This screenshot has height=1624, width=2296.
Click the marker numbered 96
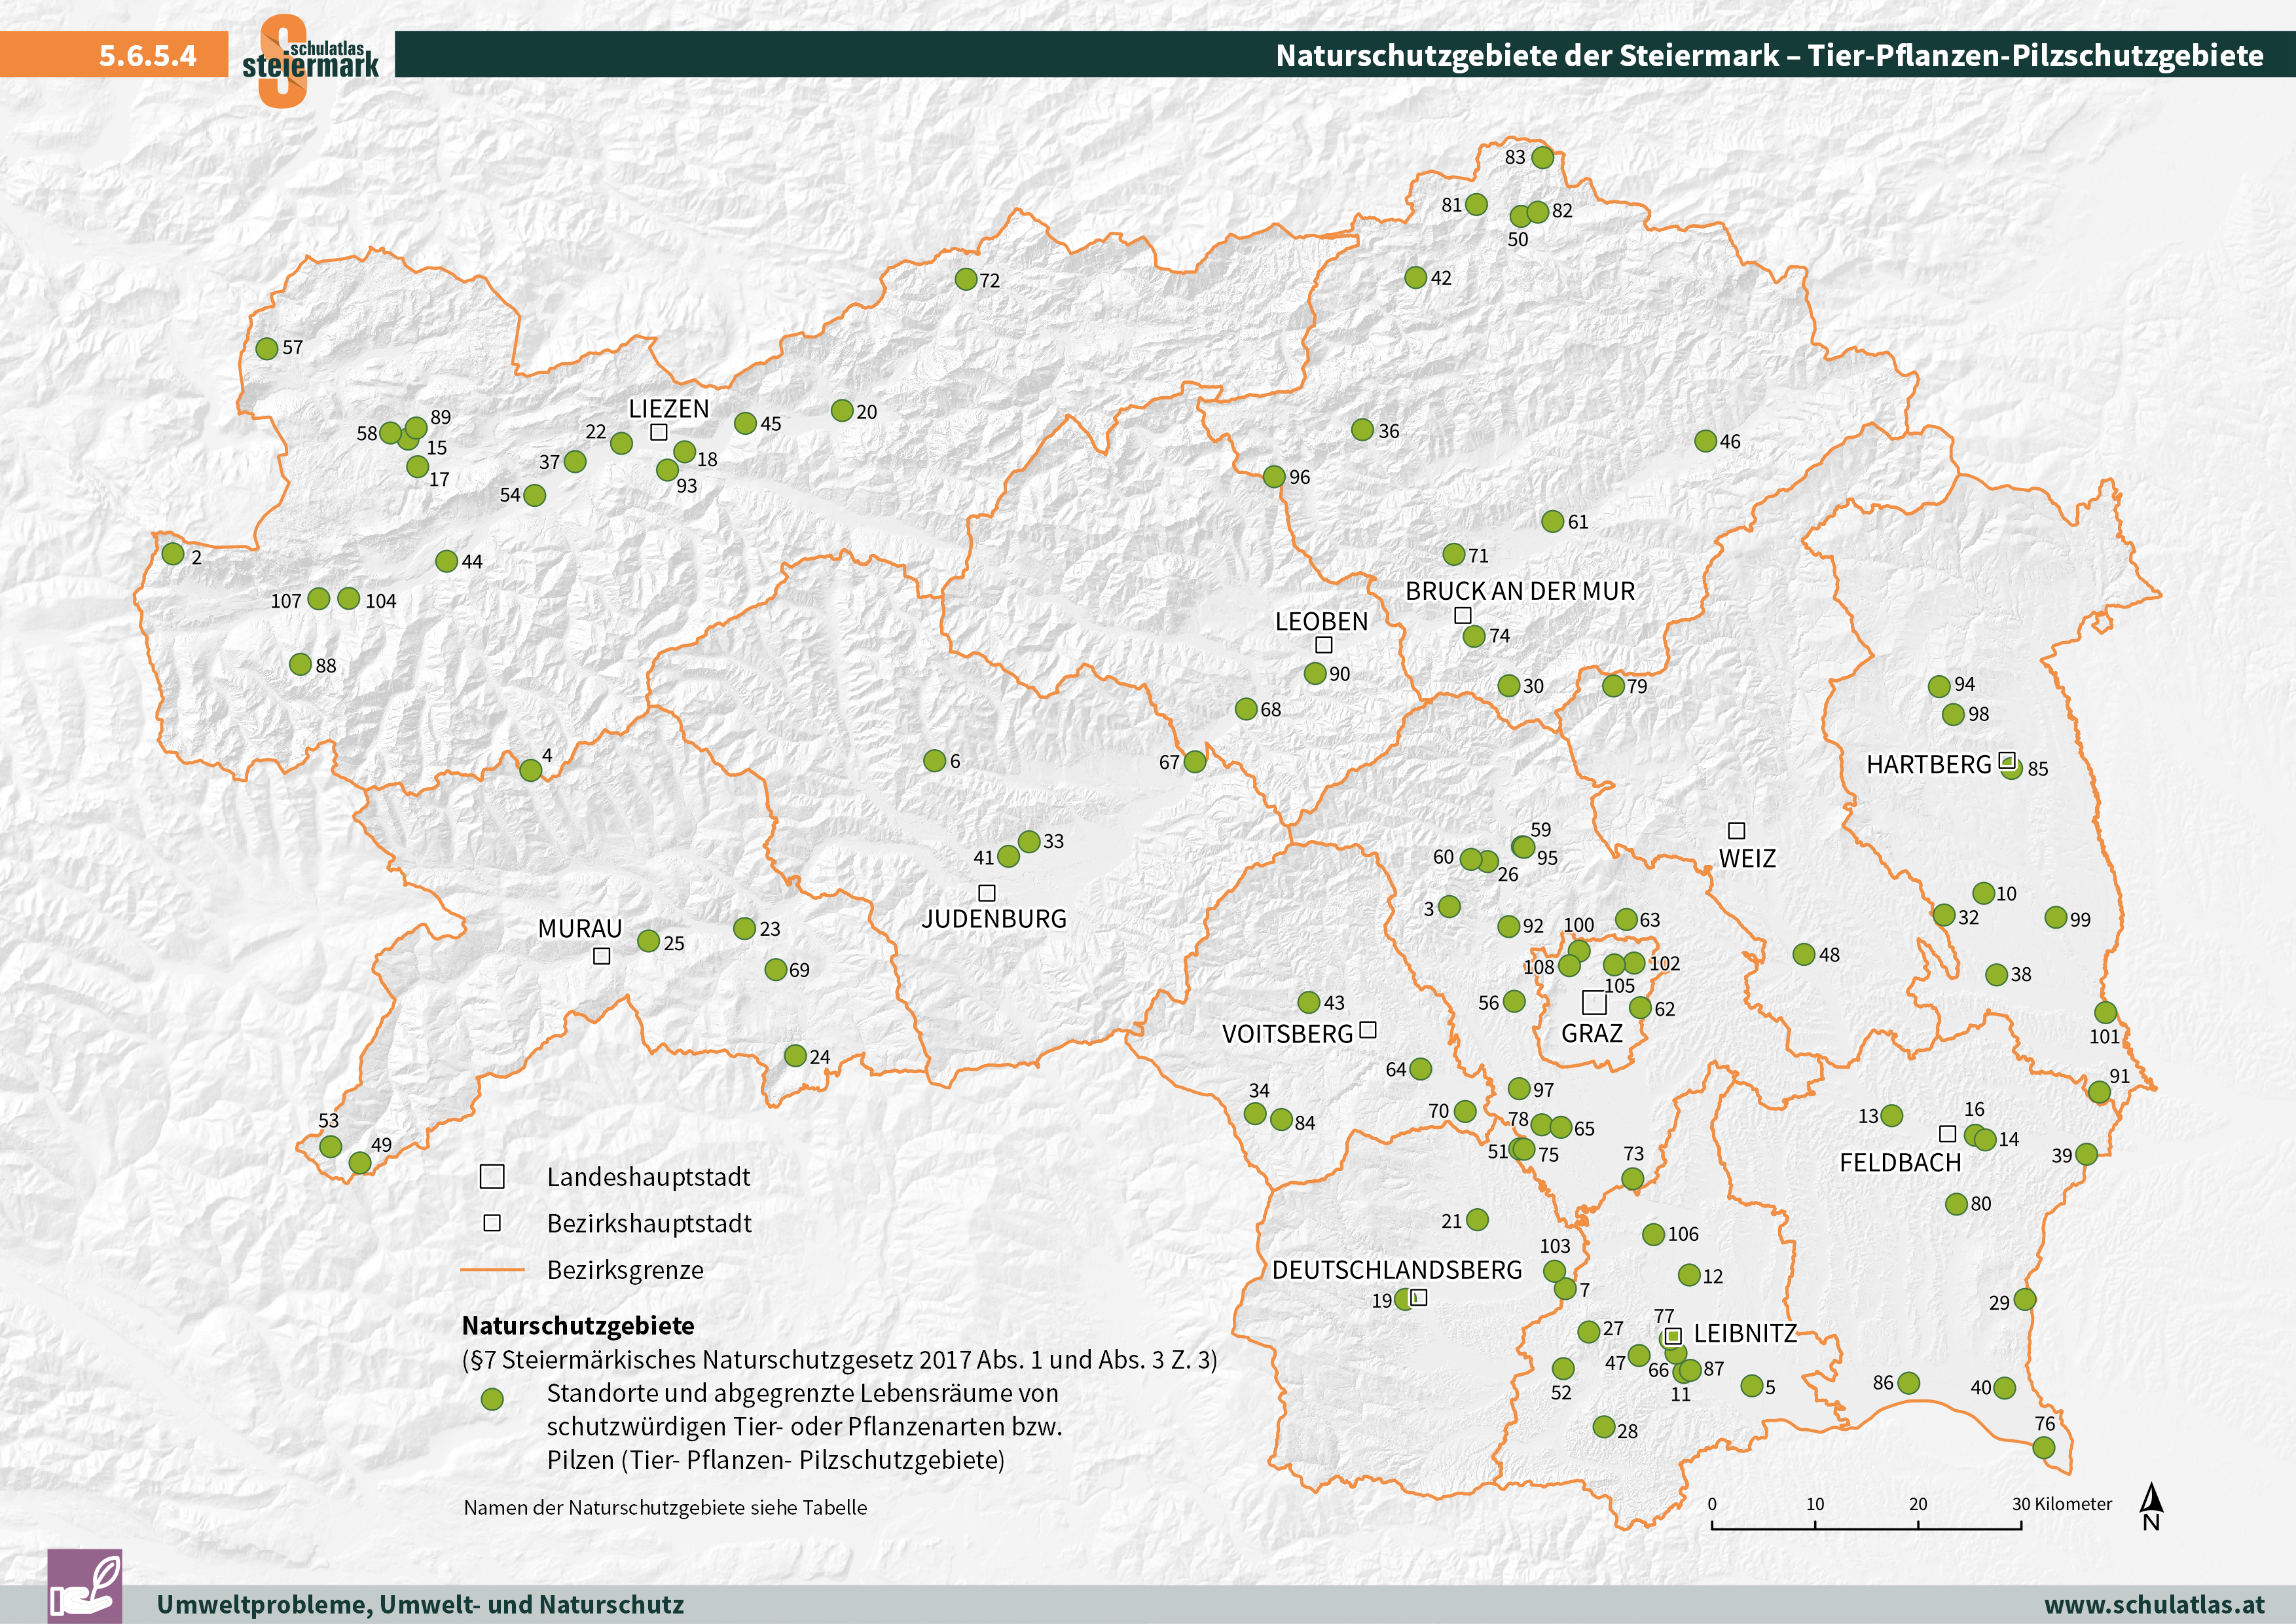tap(1274, 476)
